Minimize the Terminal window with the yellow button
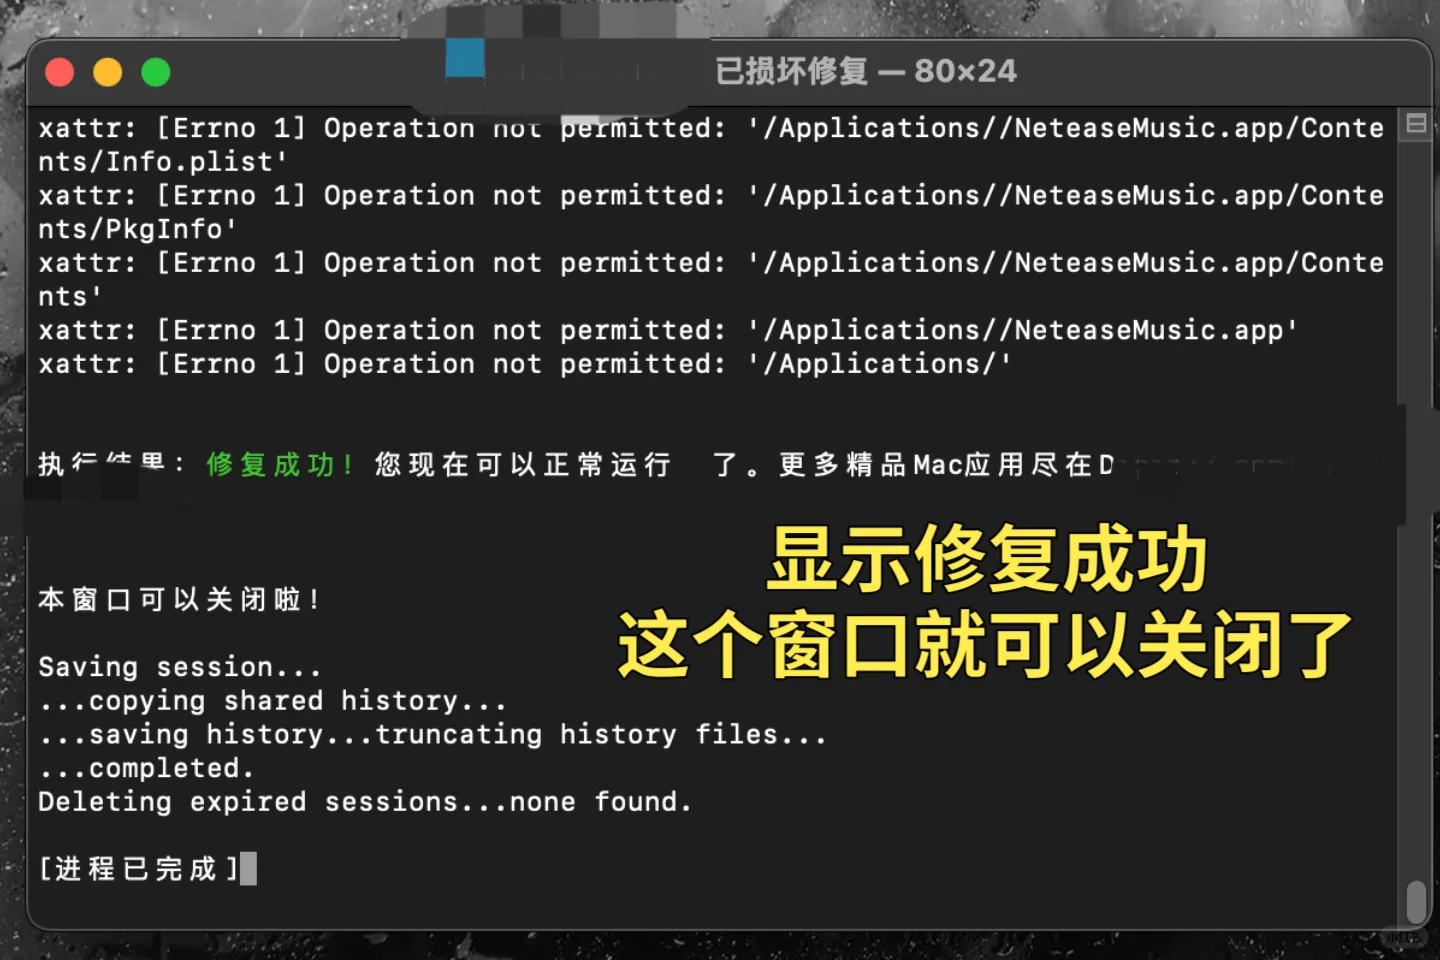This screenshot has height=960, width=1440. coord(108,72)
